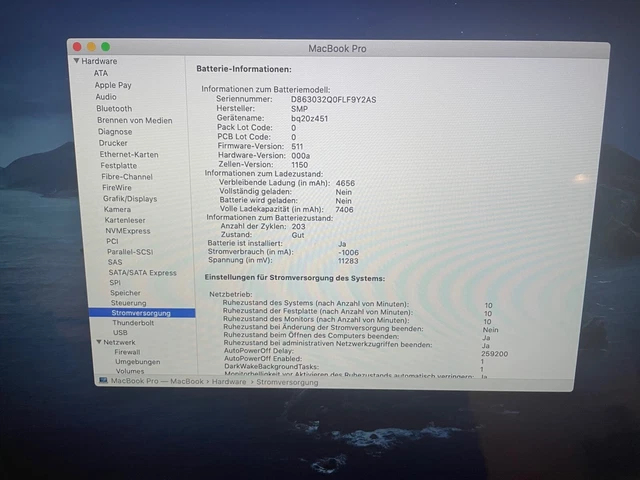640x480 pixels.
Task: Click the Hardware category label
Action: point(99,61)
